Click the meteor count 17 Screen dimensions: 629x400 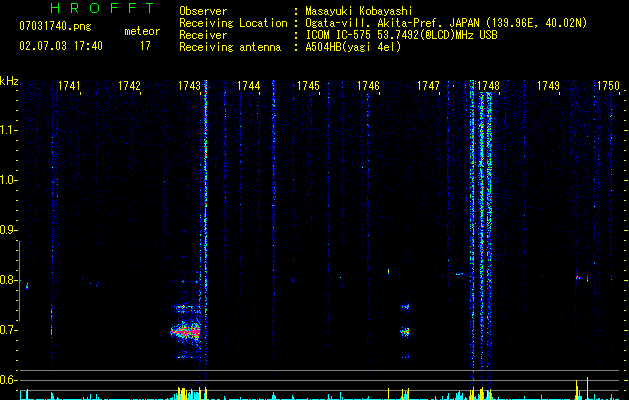pos(145,46)
